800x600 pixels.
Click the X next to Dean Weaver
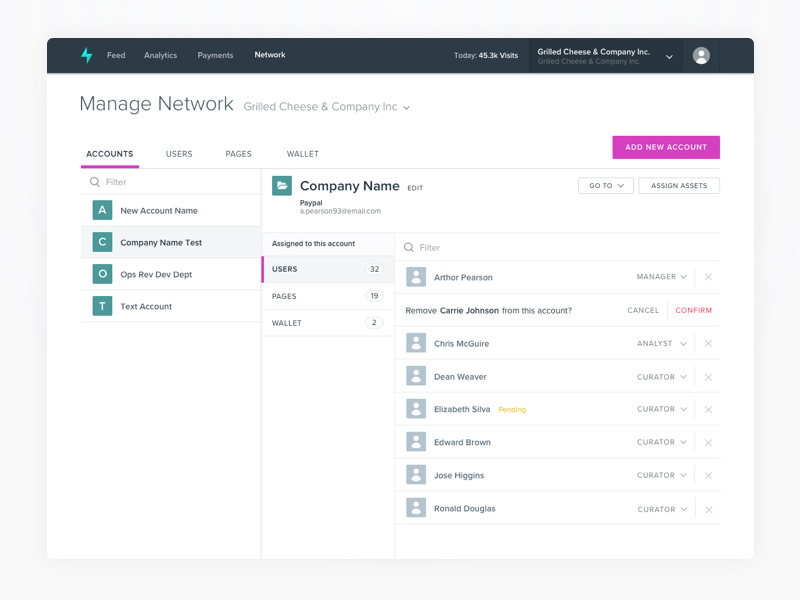tap(708, 376)
